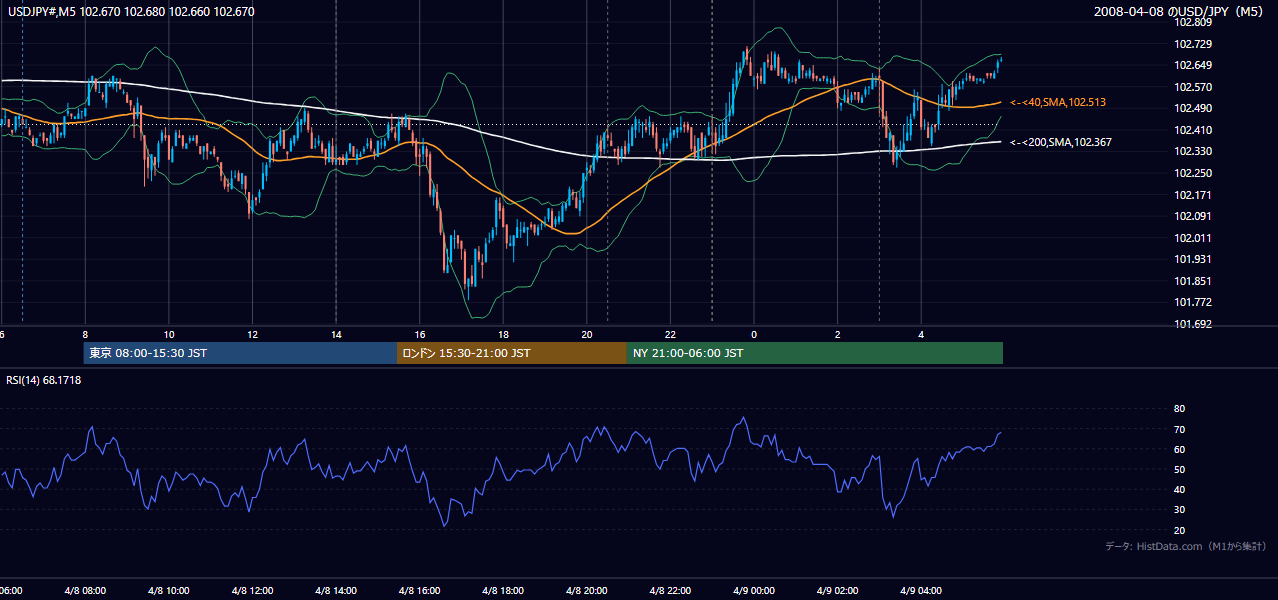Click the 4/9 00:00 time label
1278x600 pixels.
pyautogui.click(x=754, y=590)
